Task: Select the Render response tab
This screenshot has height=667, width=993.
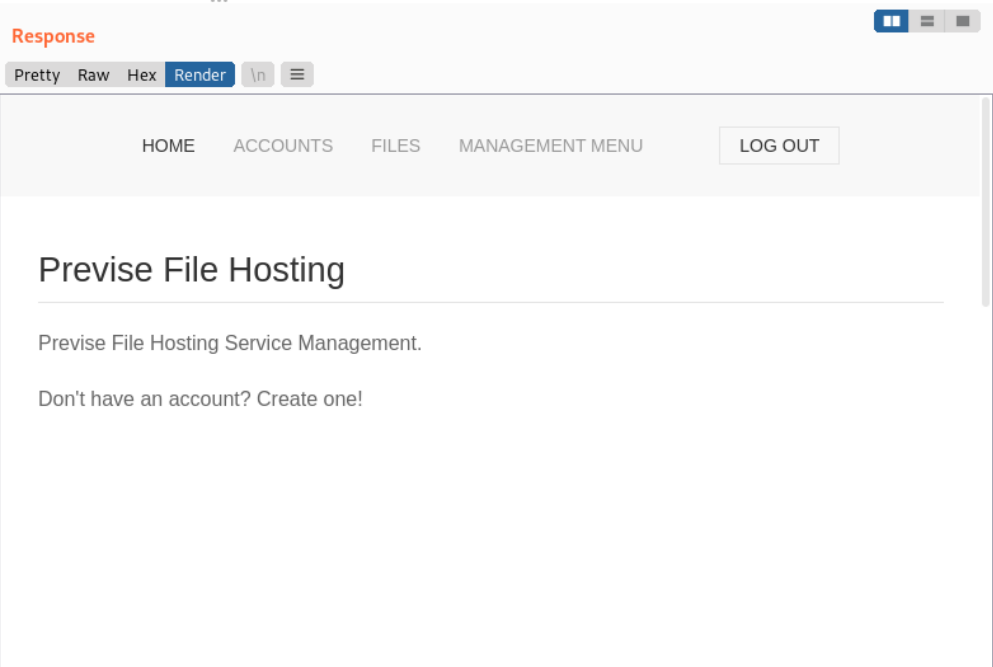Action: point(200,75)
